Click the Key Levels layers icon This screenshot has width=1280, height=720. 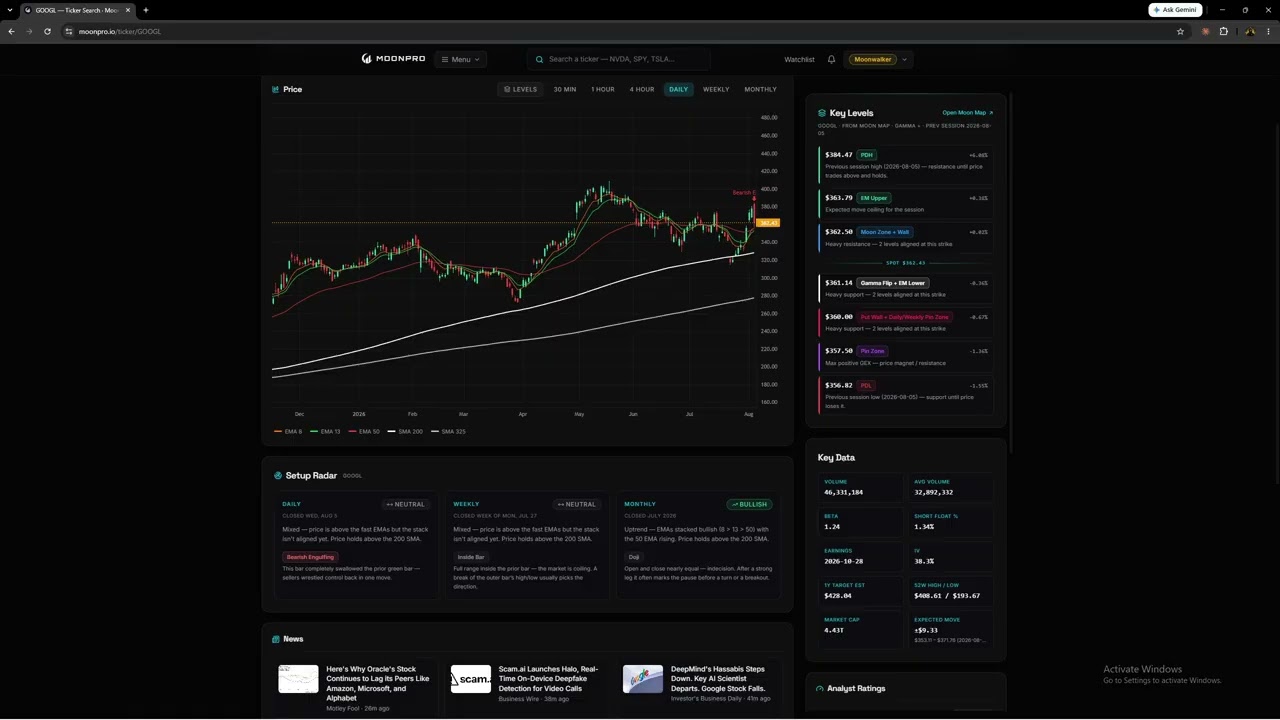822,113
